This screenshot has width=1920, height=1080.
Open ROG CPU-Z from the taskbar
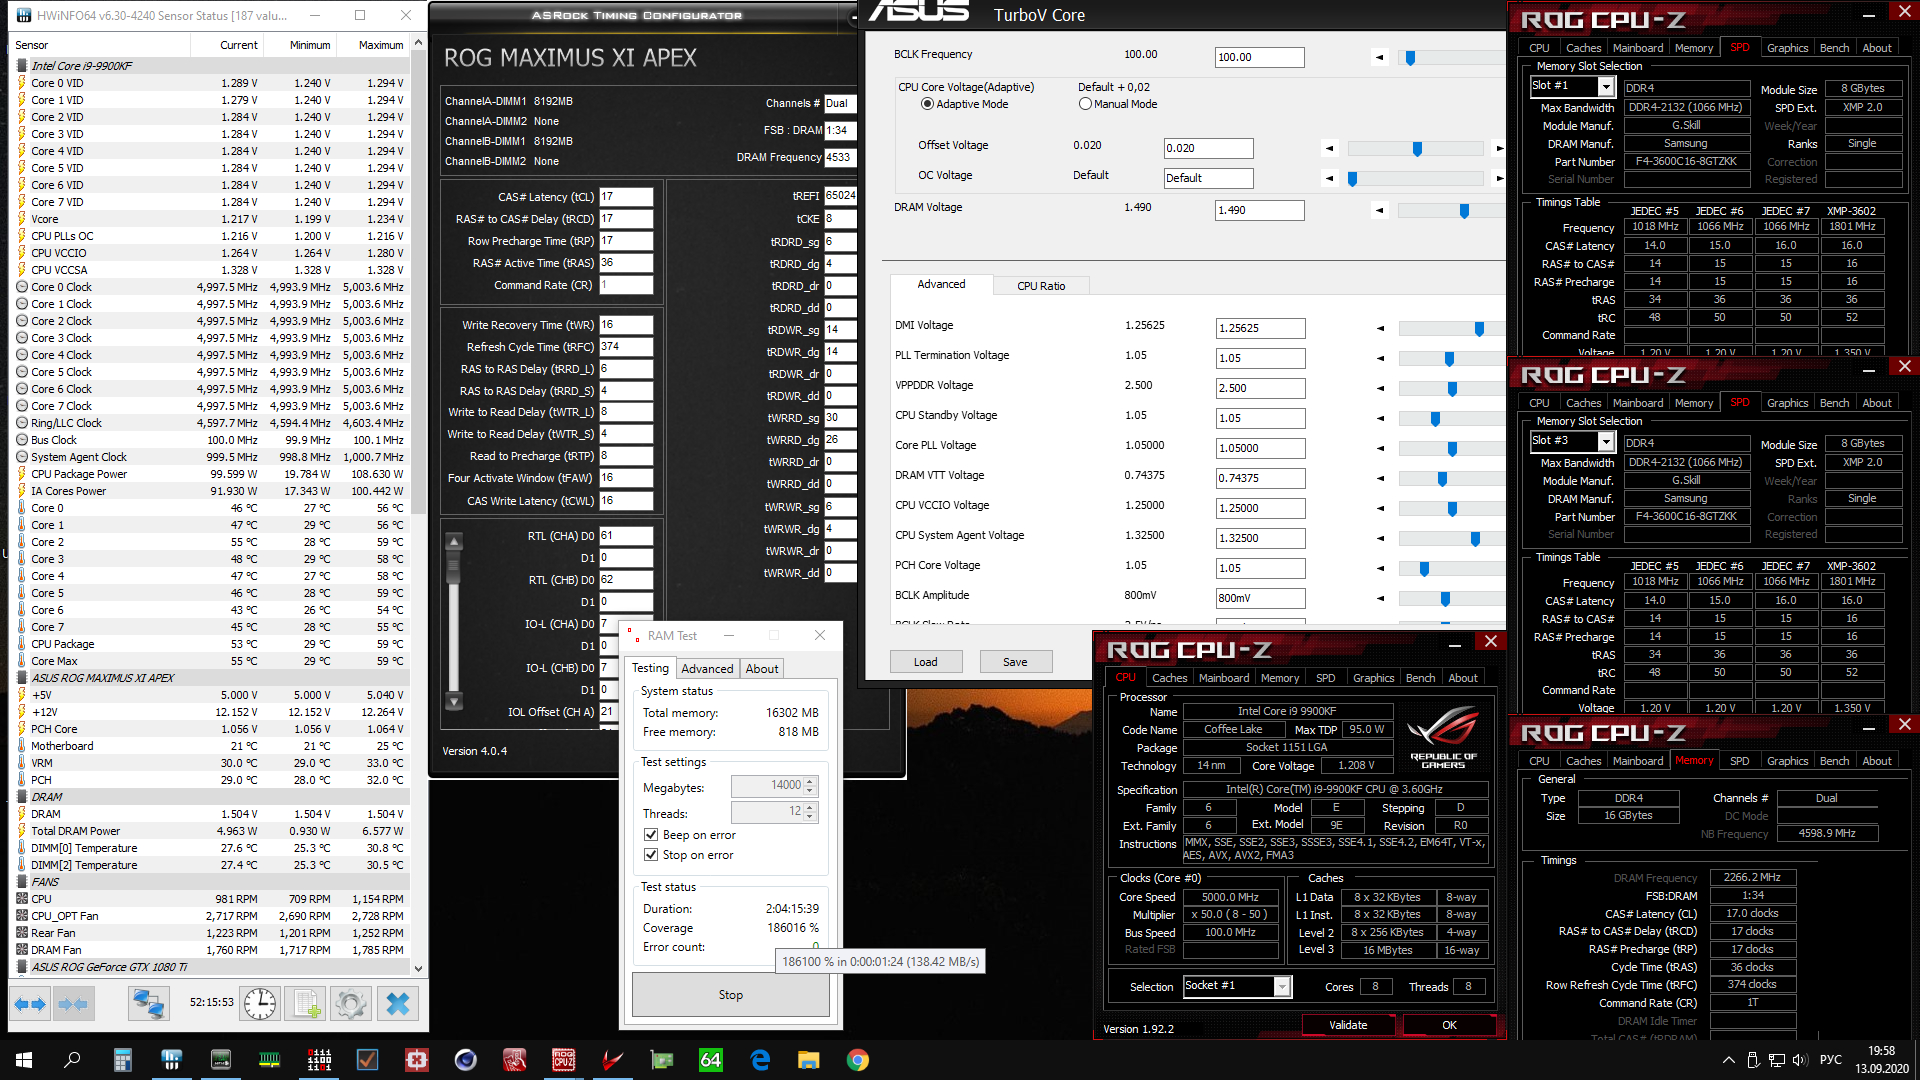click(x=564, y=1060)
